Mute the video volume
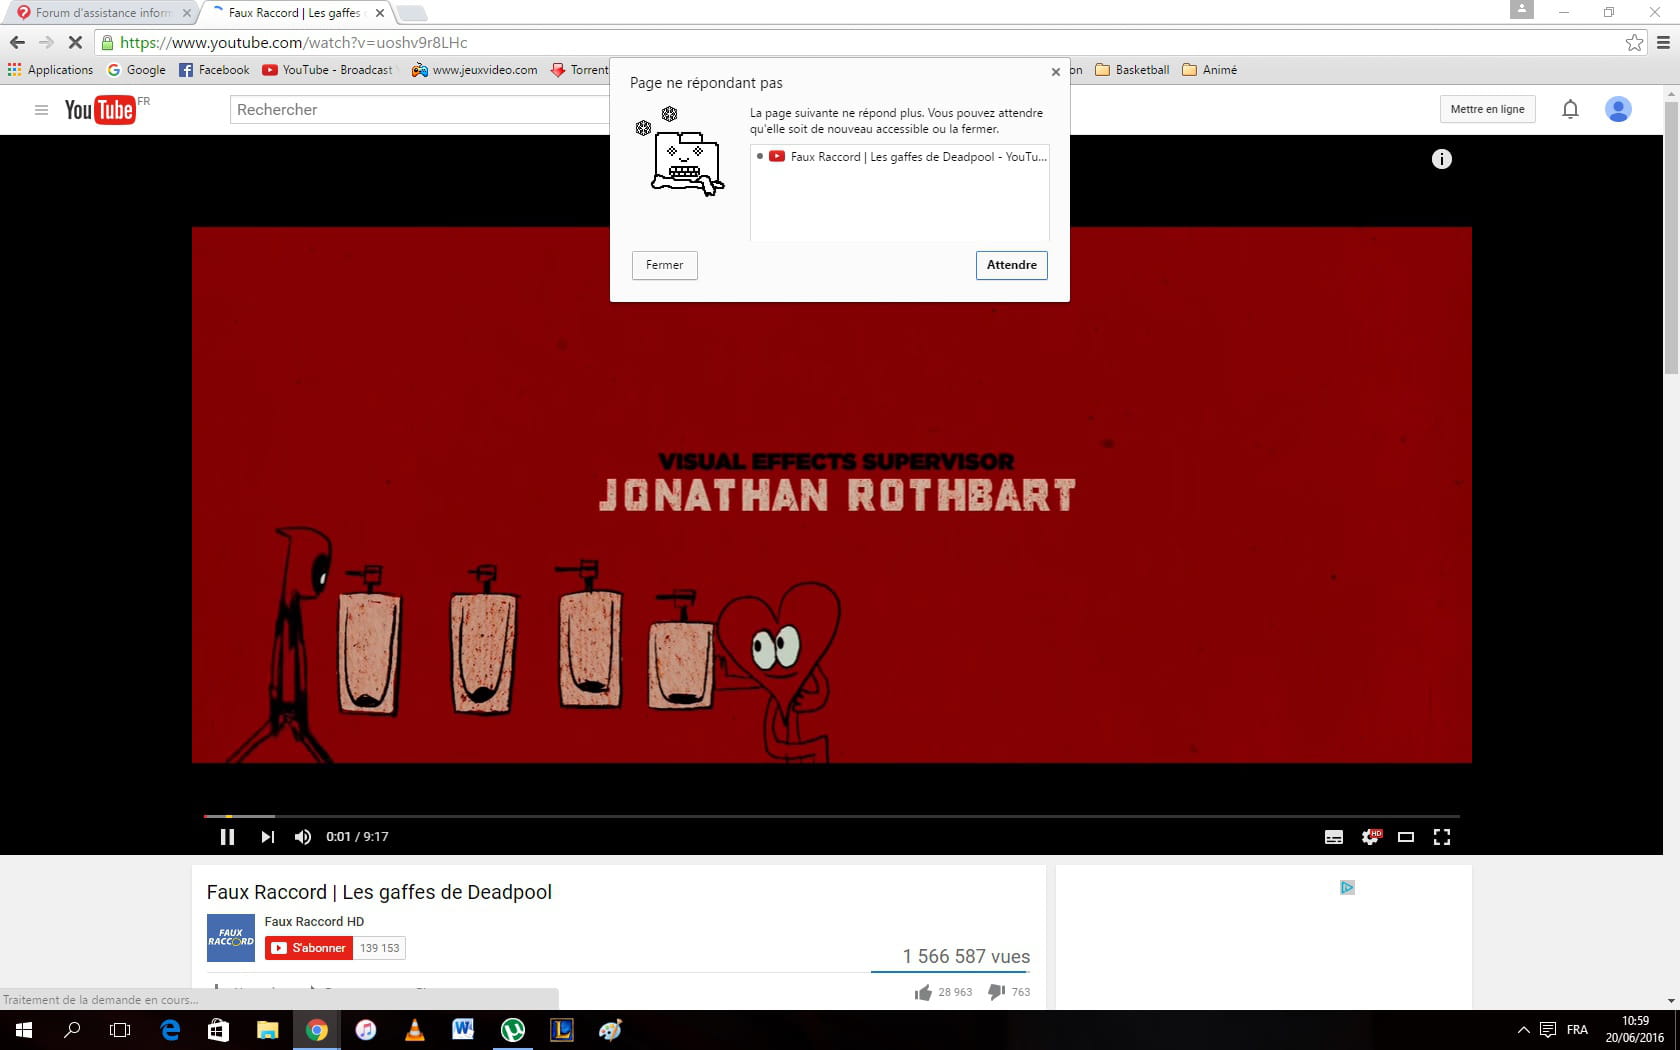The height and width of the screenshot is (1050, 1680). tap(303, 837)
